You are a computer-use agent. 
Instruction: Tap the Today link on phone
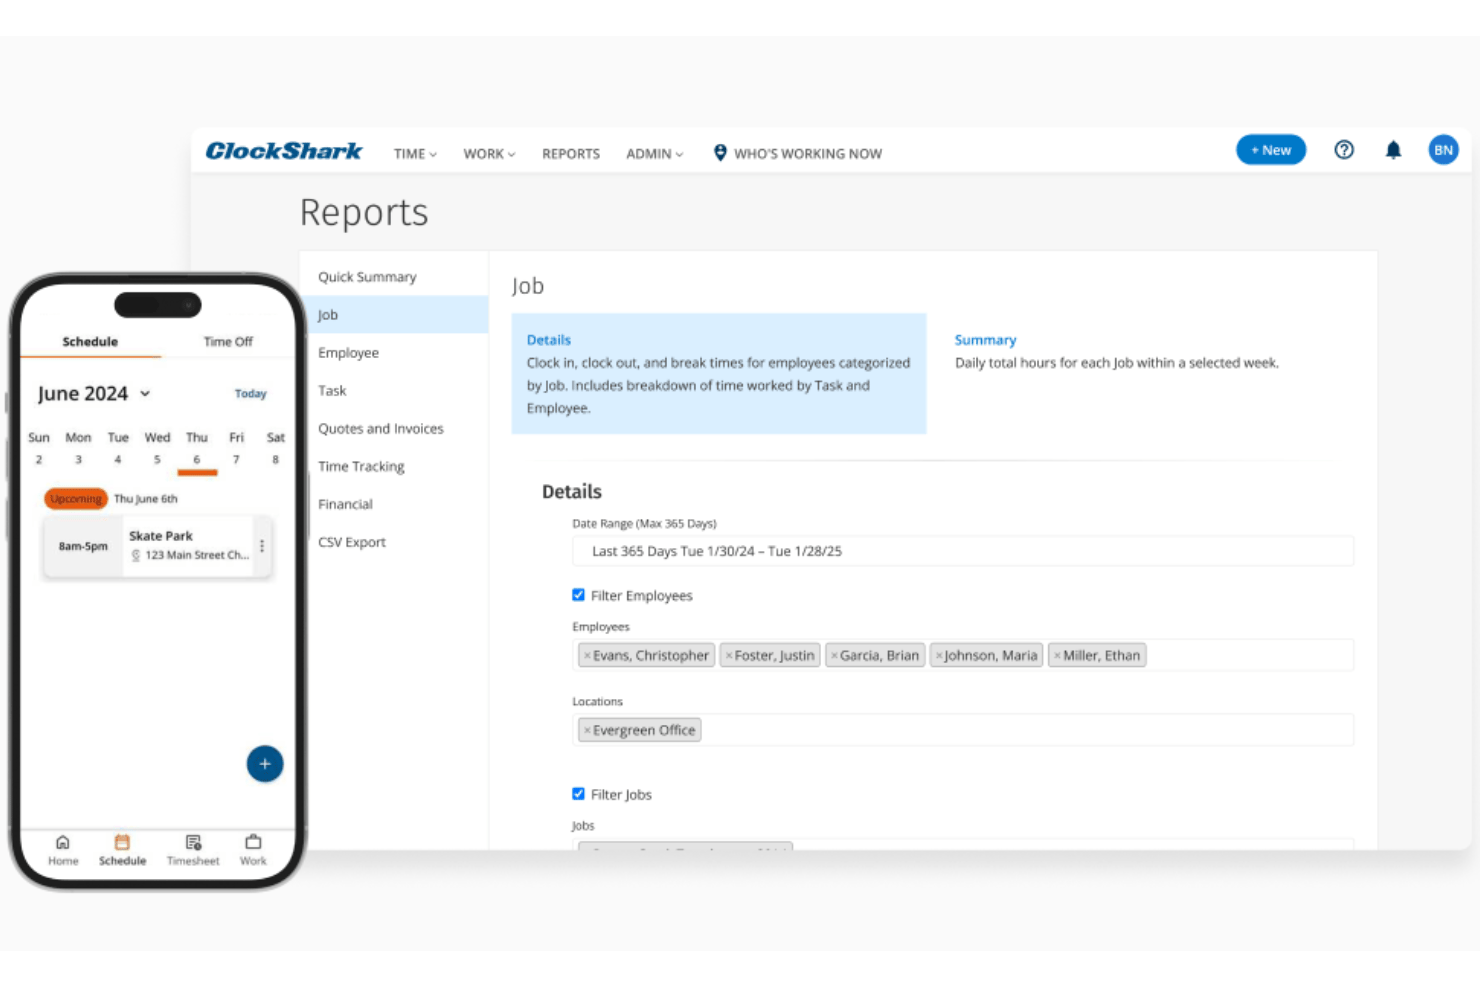click(x=250, y=394)
